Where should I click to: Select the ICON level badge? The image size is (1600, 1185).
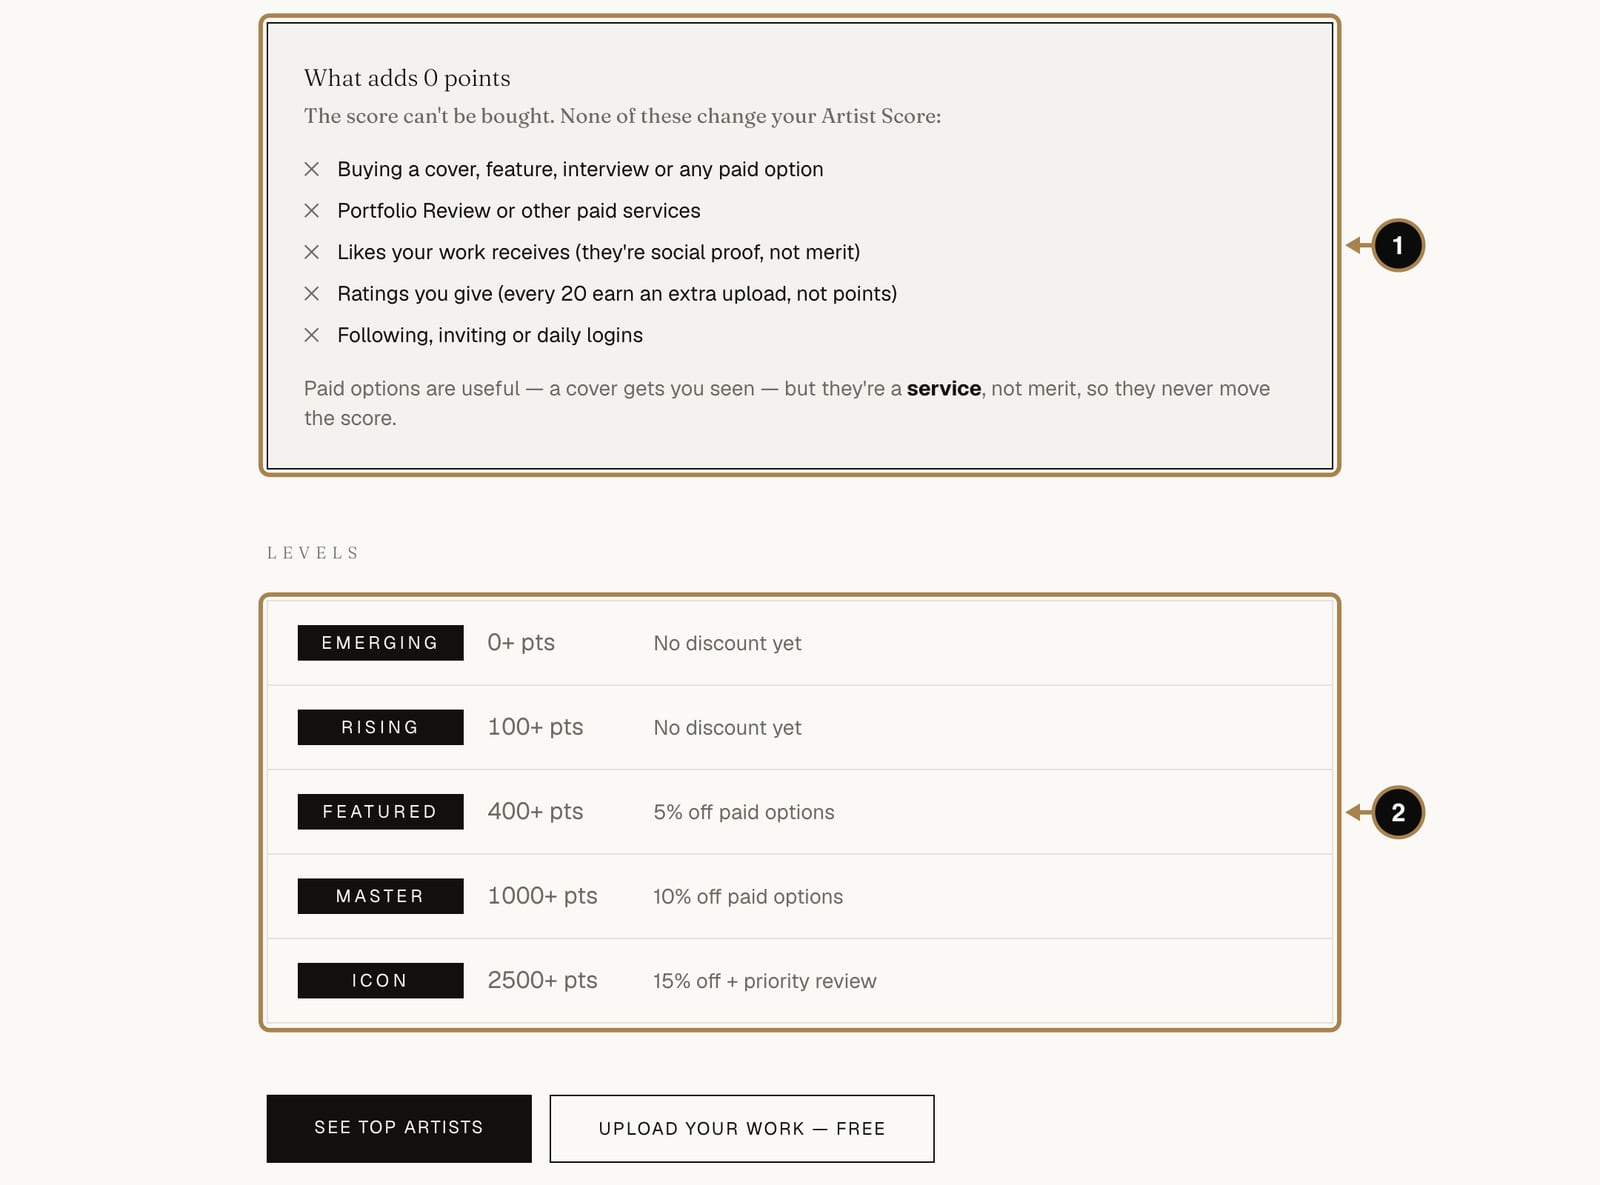[380, 981]
